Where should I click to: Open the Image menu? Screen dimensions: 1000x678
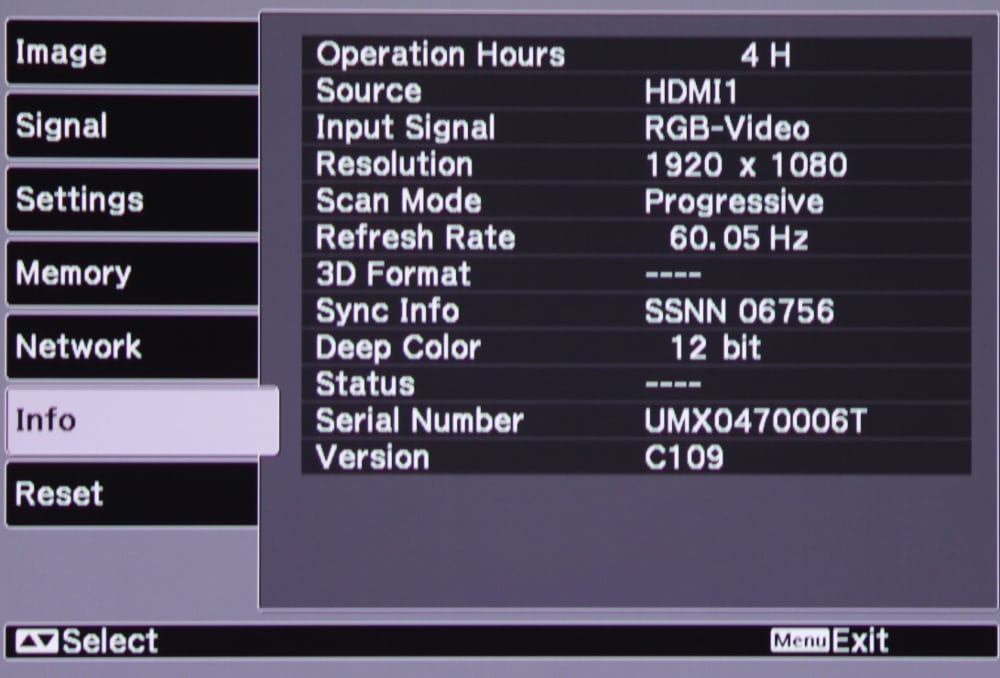pyautogui.click(x=132, y=52)
